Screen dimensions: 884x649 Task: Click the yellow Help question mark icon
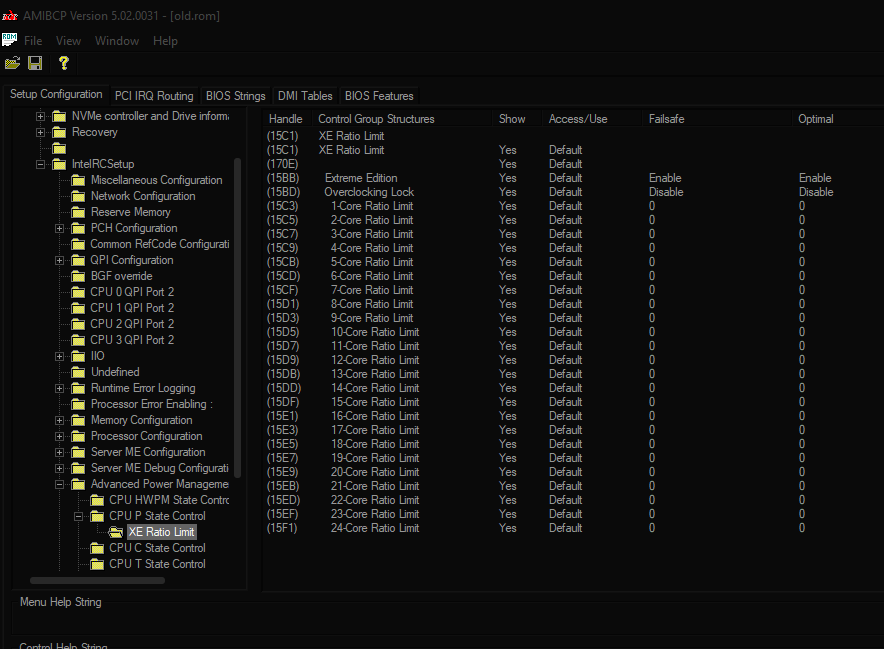click(x=64, y=63)
